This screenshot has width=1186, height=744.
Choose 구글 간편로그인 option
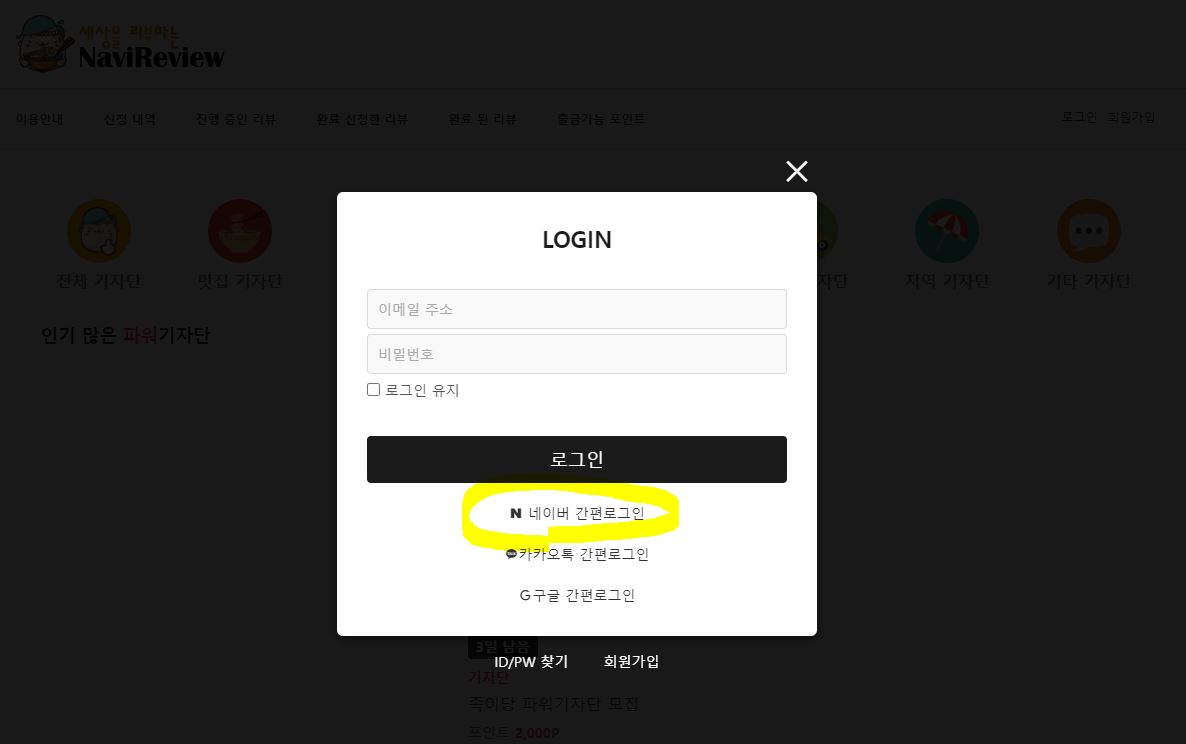tap(577, 595)
